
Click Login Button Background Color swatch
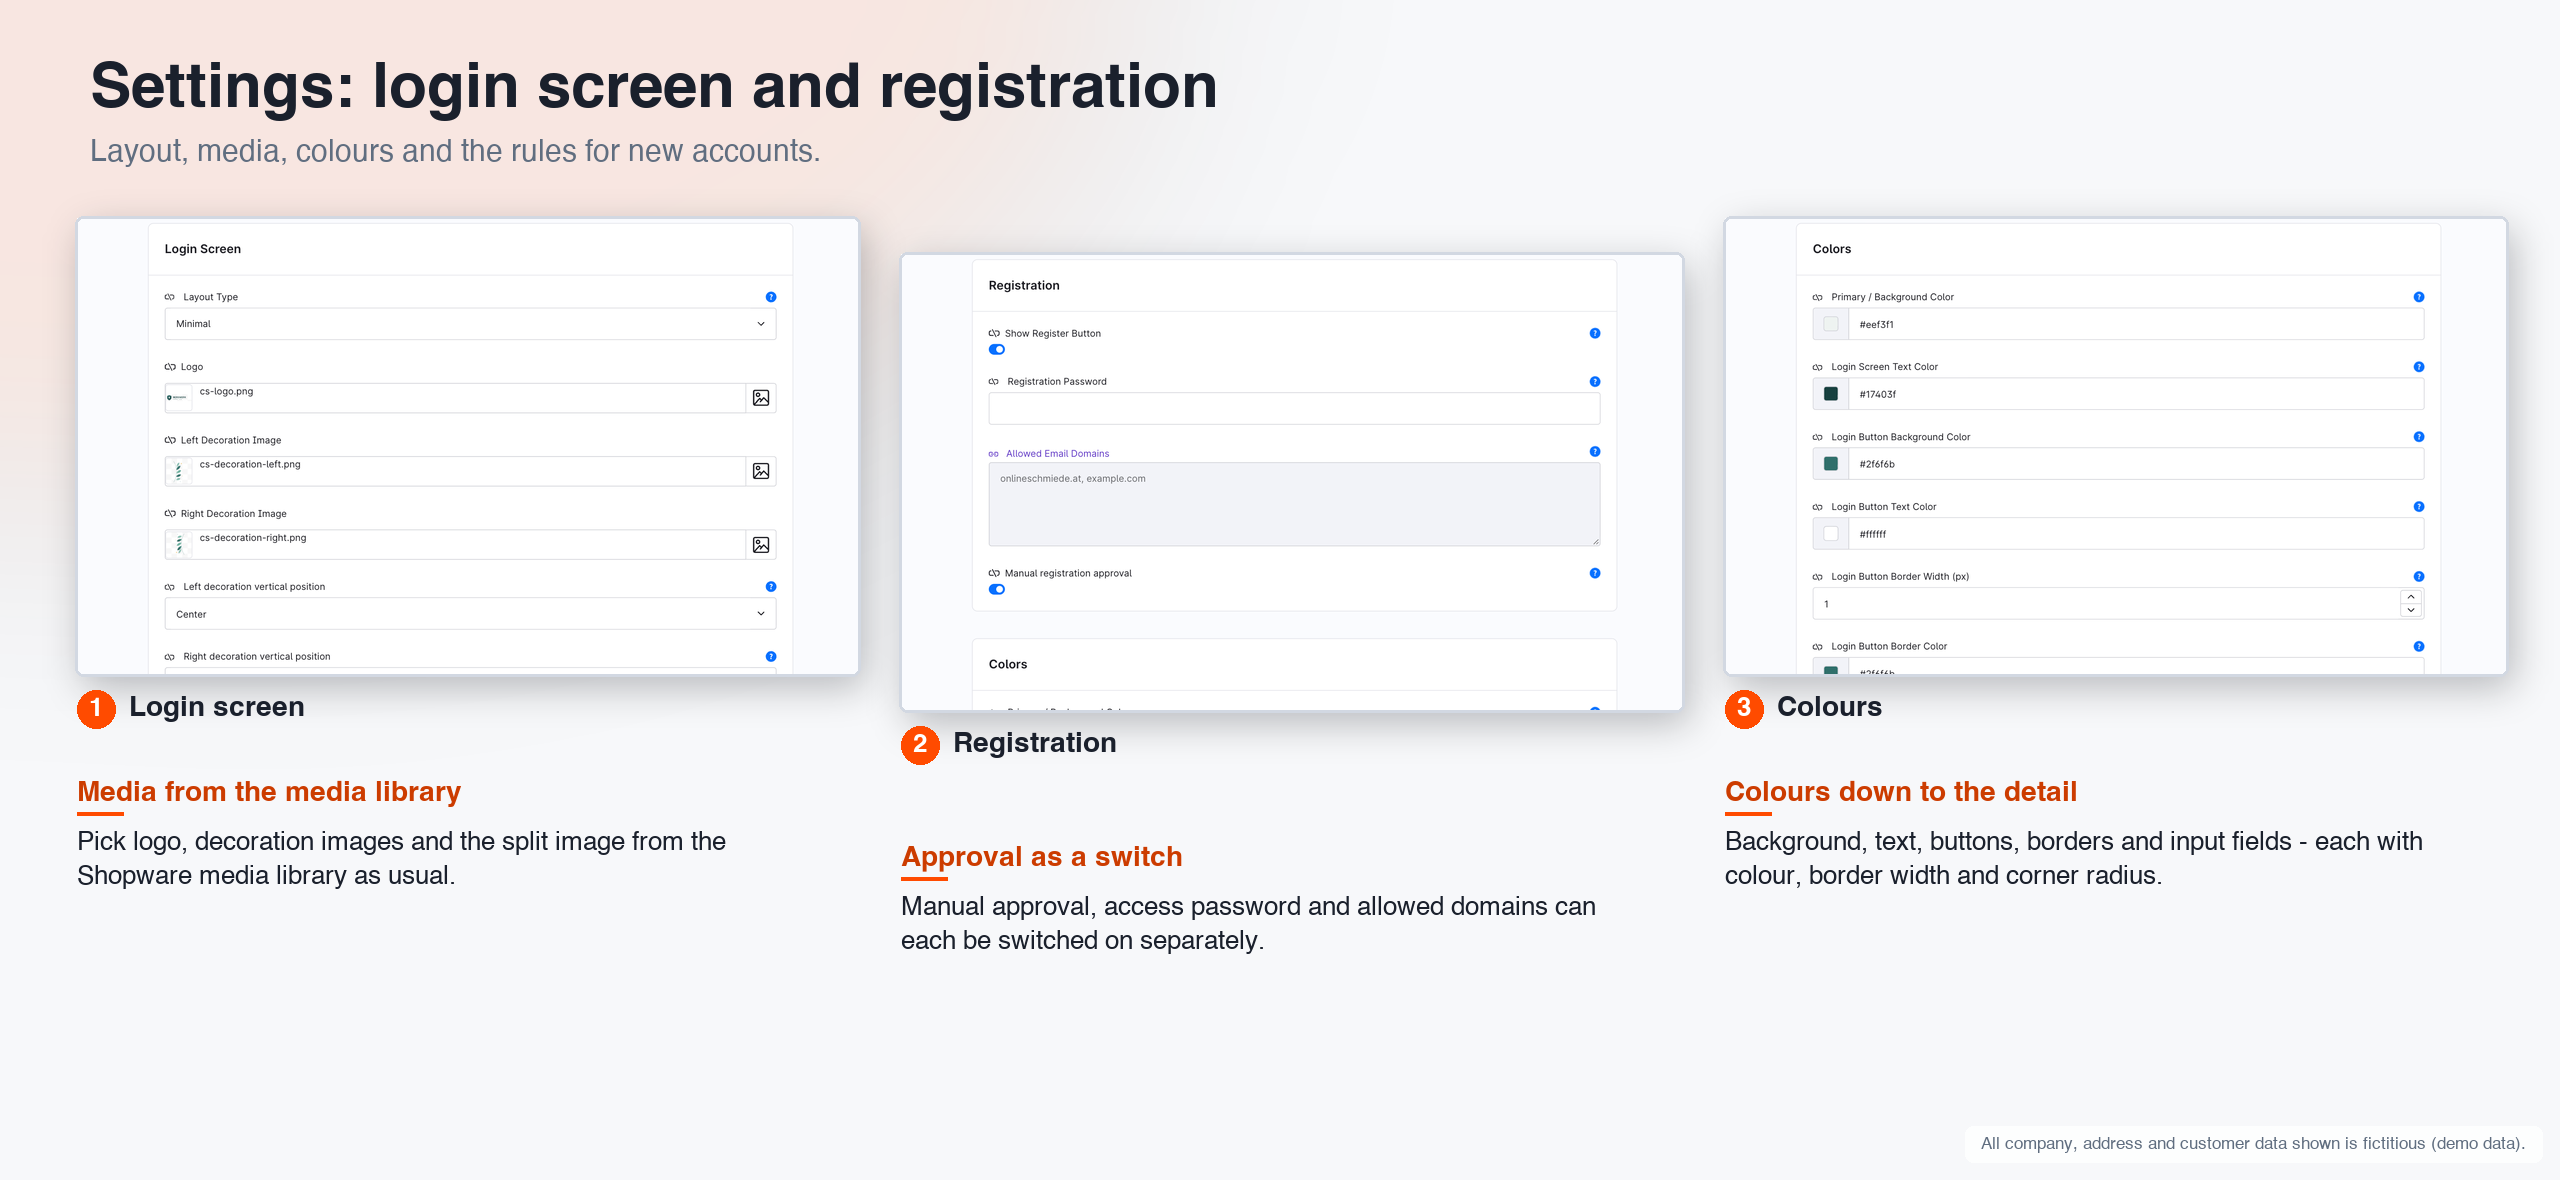point(1831,464)
